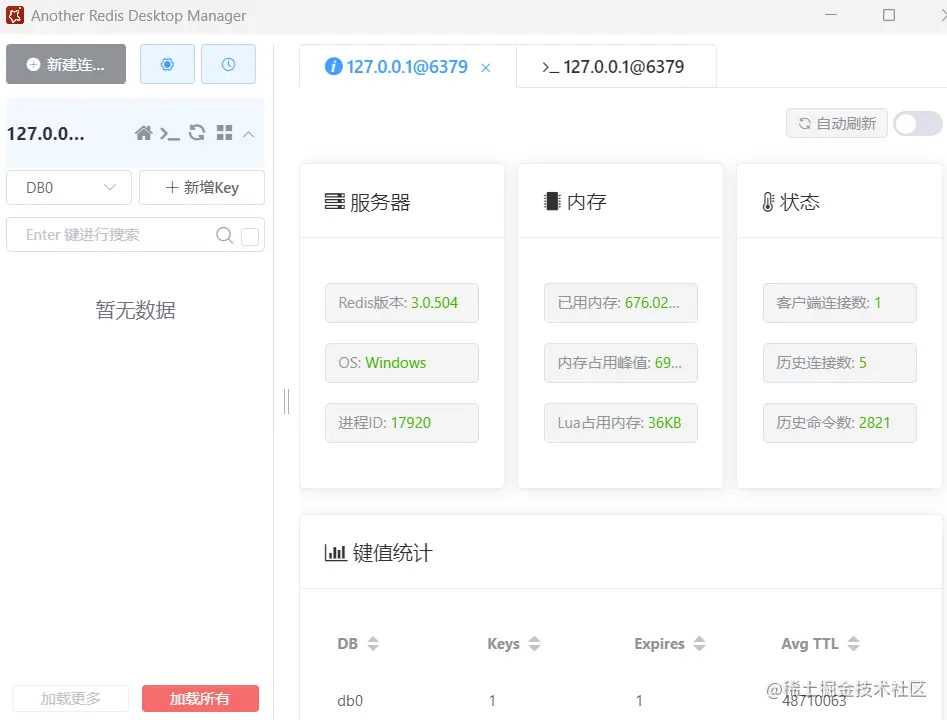Click the 历史连接数: 5 tag
947x720 pixels.
click(x=839, y=363)
